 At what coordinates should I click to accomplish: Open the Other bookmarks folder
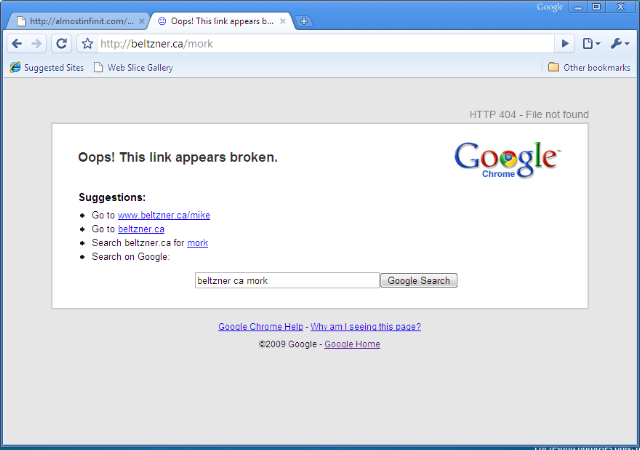point(589,67)
